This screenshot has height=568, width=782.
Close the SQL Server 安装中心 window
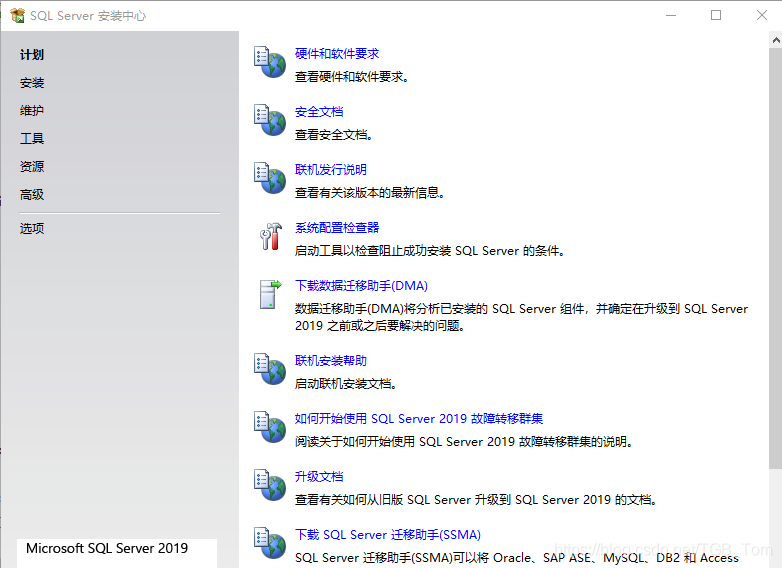(x=762, y=15)
